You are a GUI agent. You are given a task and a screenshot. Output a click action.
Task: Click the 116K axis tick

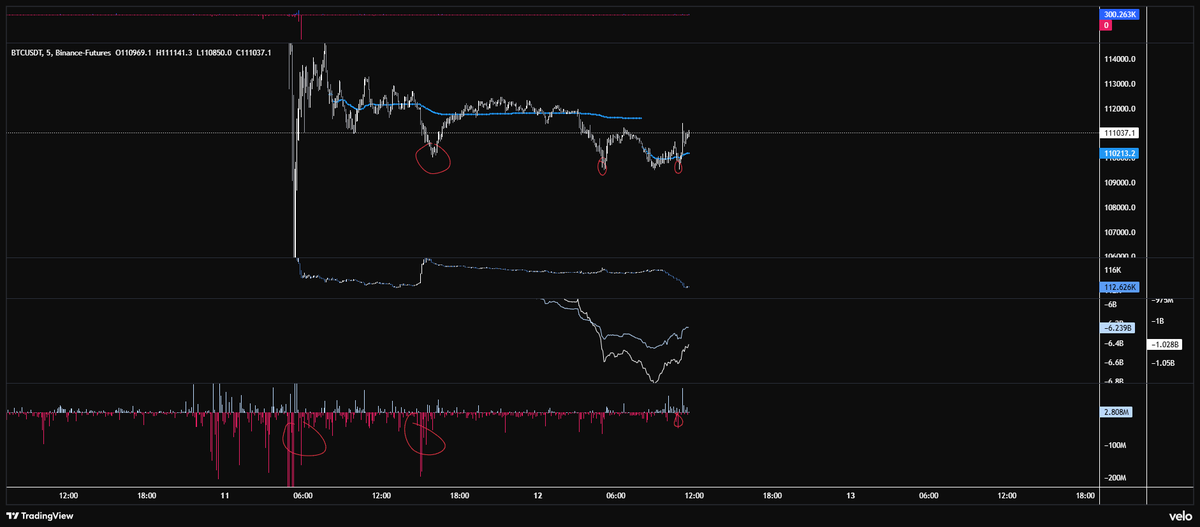click(1110, 270)
